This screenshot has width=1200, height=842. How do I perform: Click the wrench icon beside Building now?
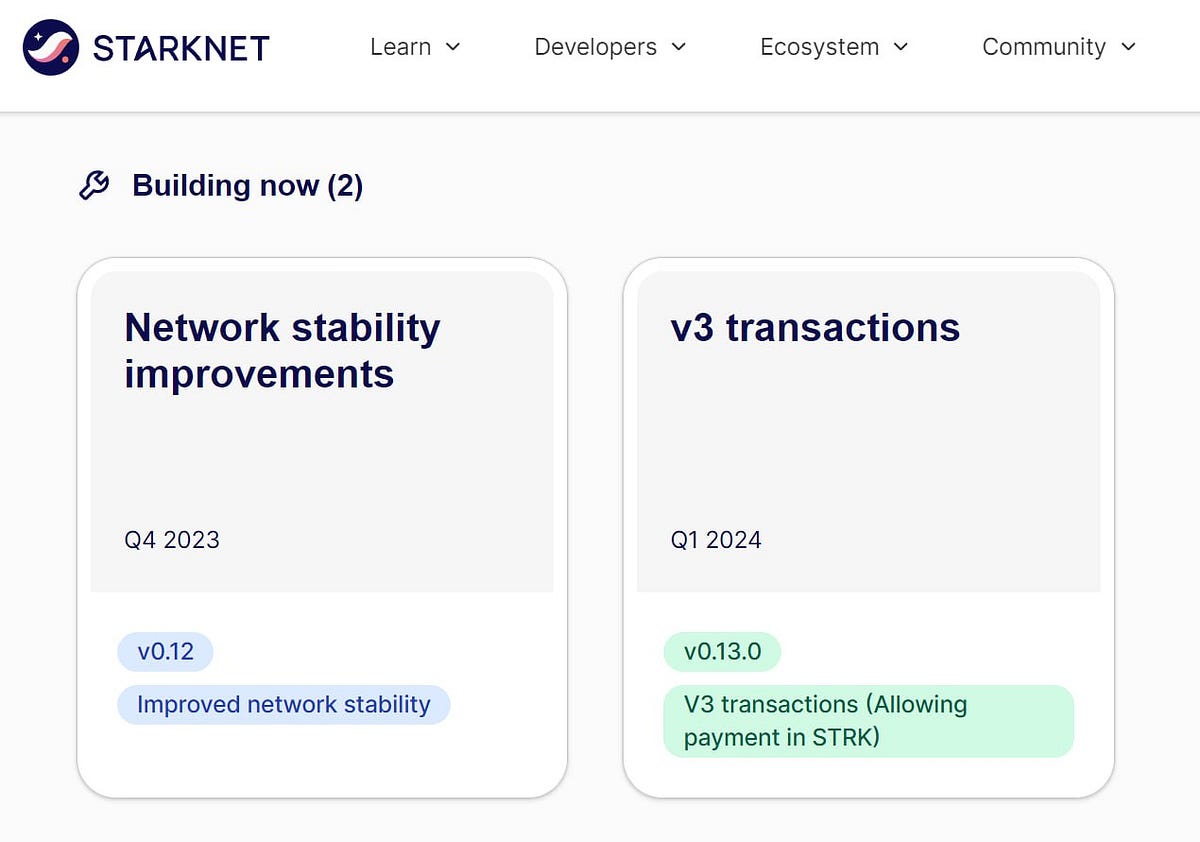[x=93, y=184]
